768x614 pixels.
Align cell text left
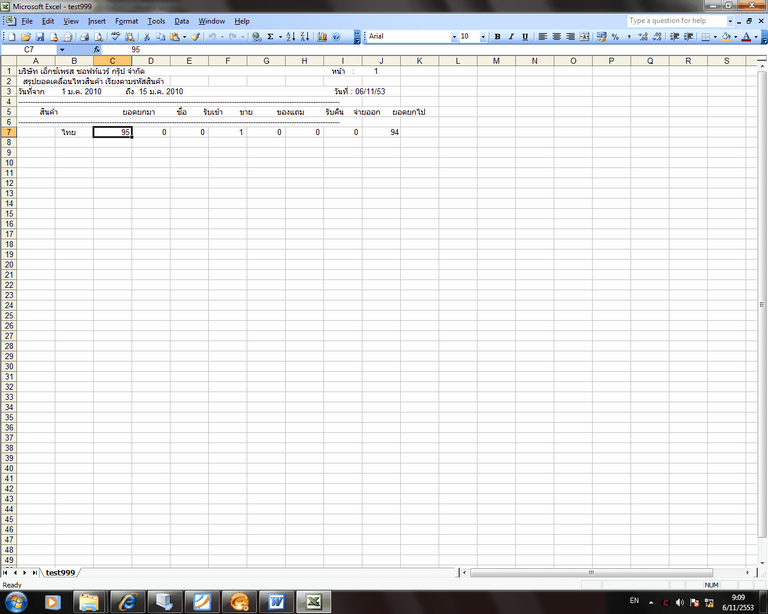[543, 37]
